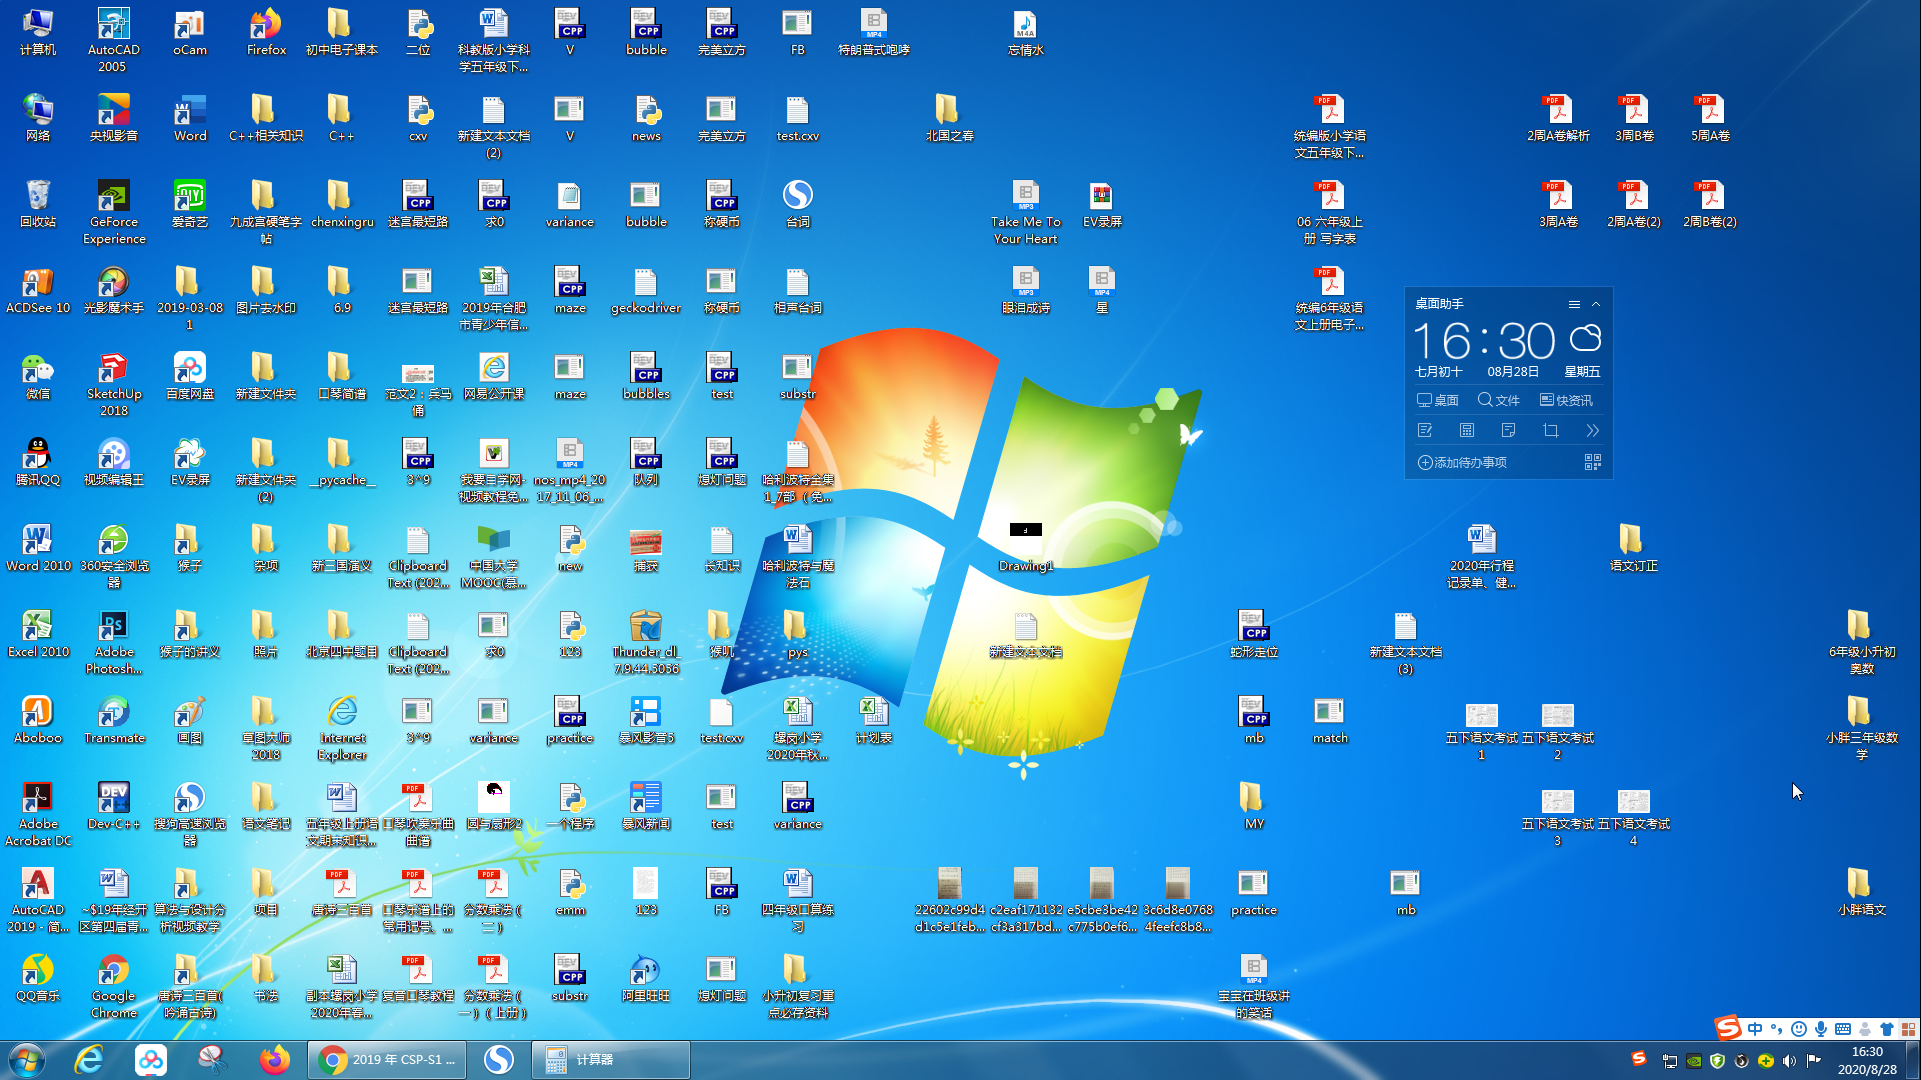Viewport: 1921px width, 1080px height.
Task: Open the Sogou IME skin (shirt) icon
Action: [1887, 1029]
